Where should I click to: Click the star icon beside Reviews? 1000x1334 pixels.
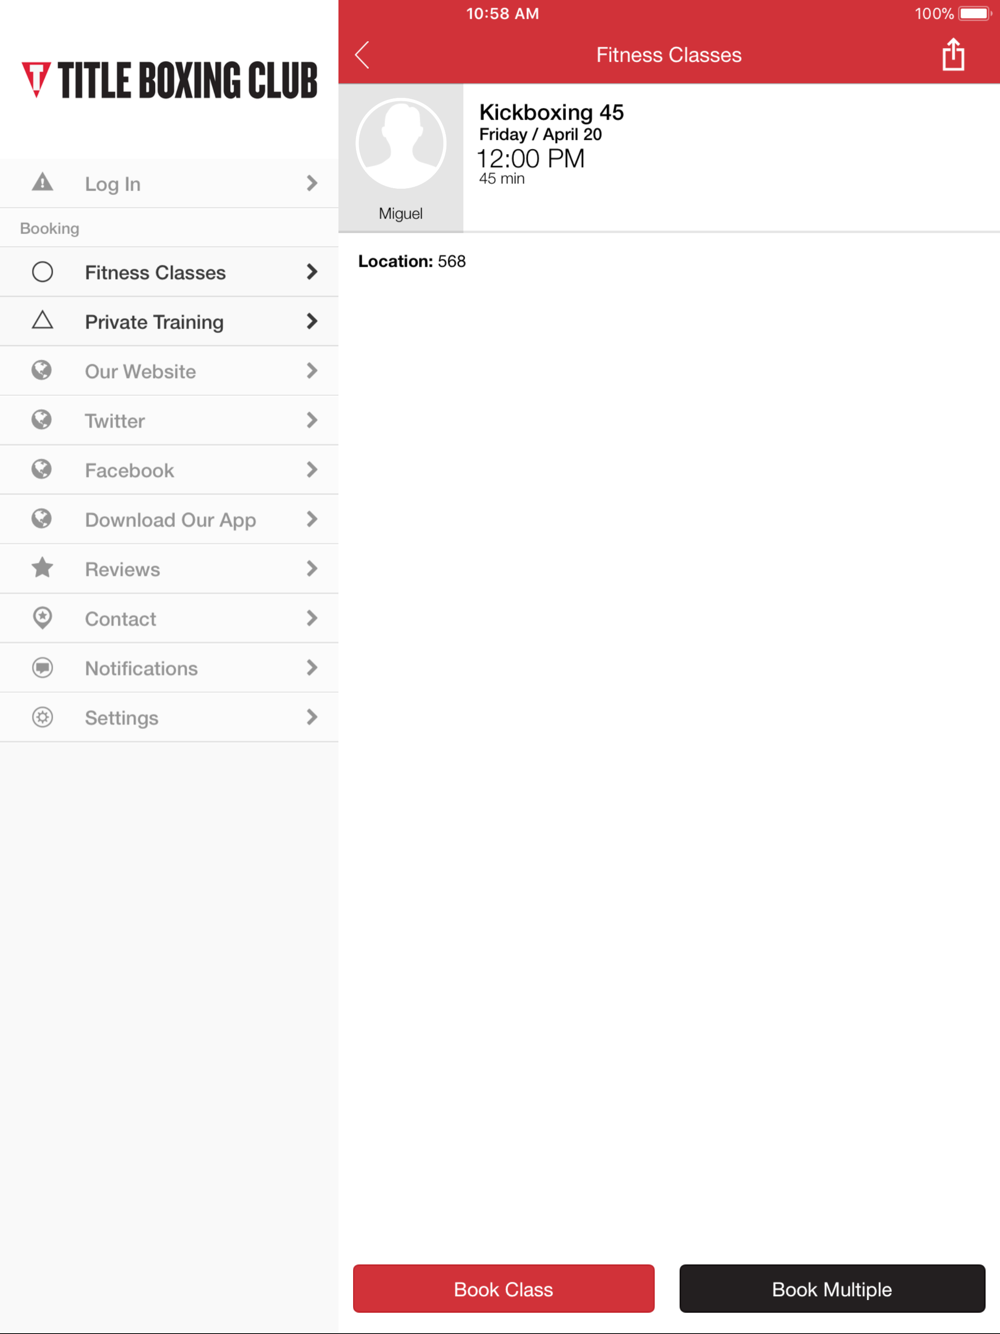(x=42, y=569)
